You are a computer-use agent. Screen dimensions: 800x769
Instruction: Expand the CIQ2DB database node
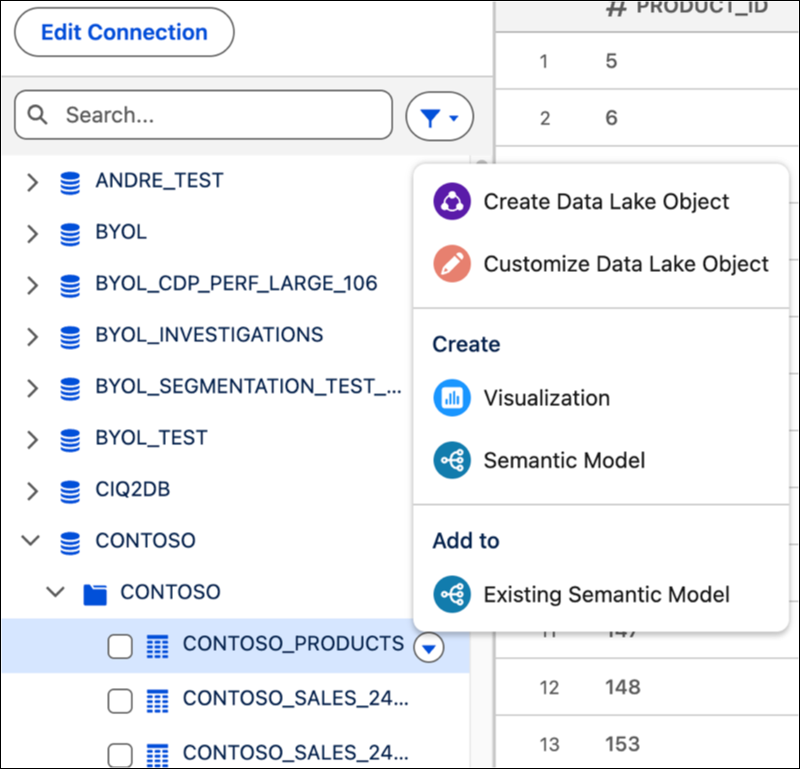33,491
